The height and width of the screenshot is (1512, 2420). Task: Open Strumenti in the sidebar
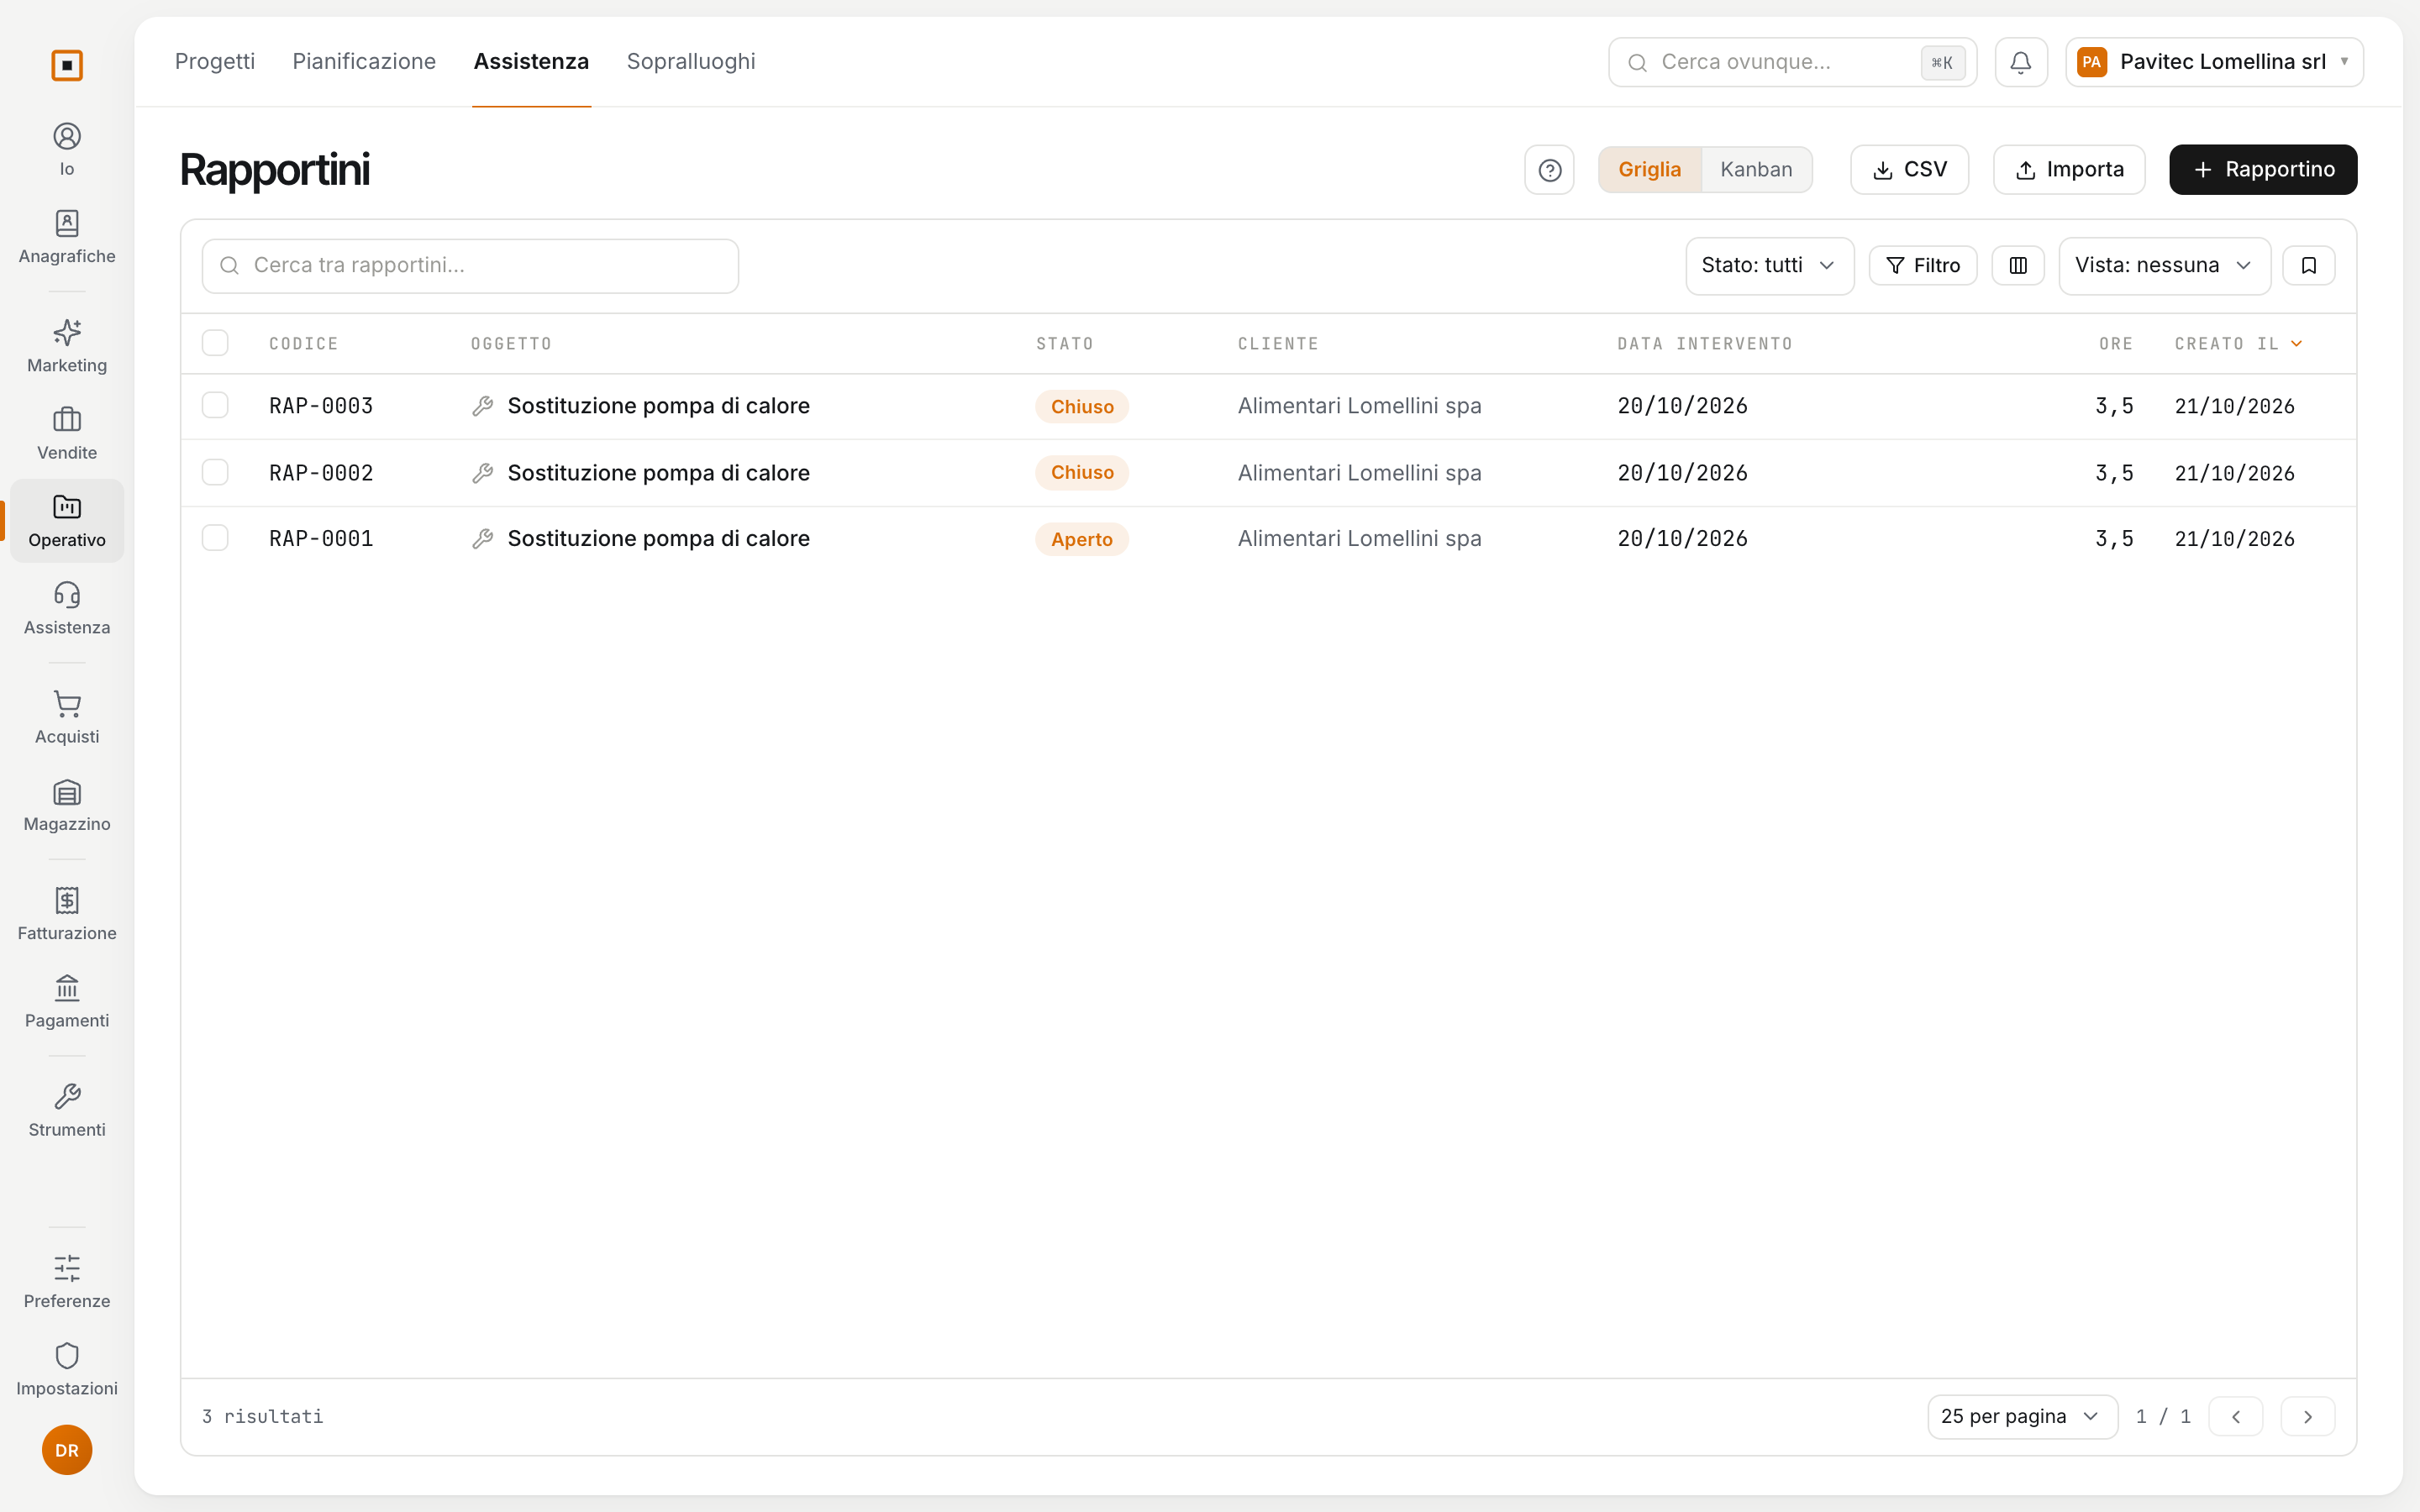67,1110
